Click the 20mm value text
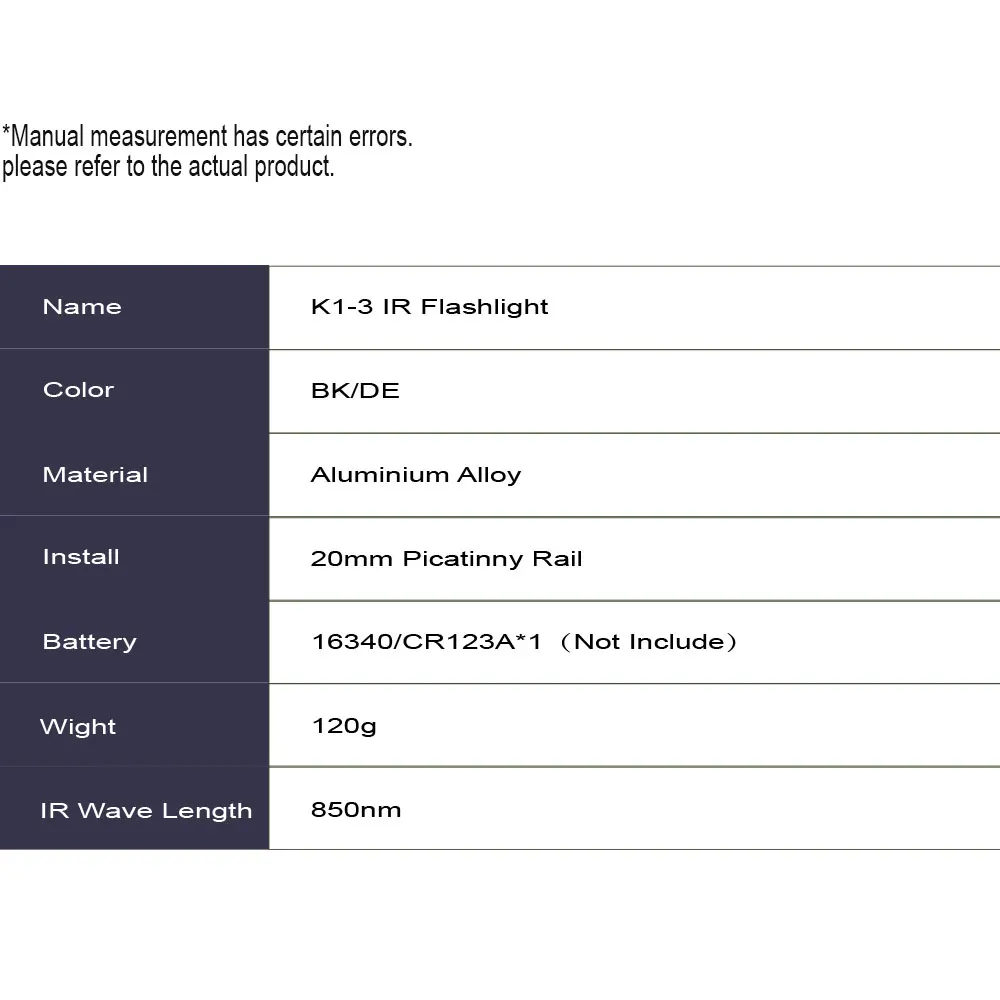Screen dimensions: 1000x1000 tap(353, 558)
